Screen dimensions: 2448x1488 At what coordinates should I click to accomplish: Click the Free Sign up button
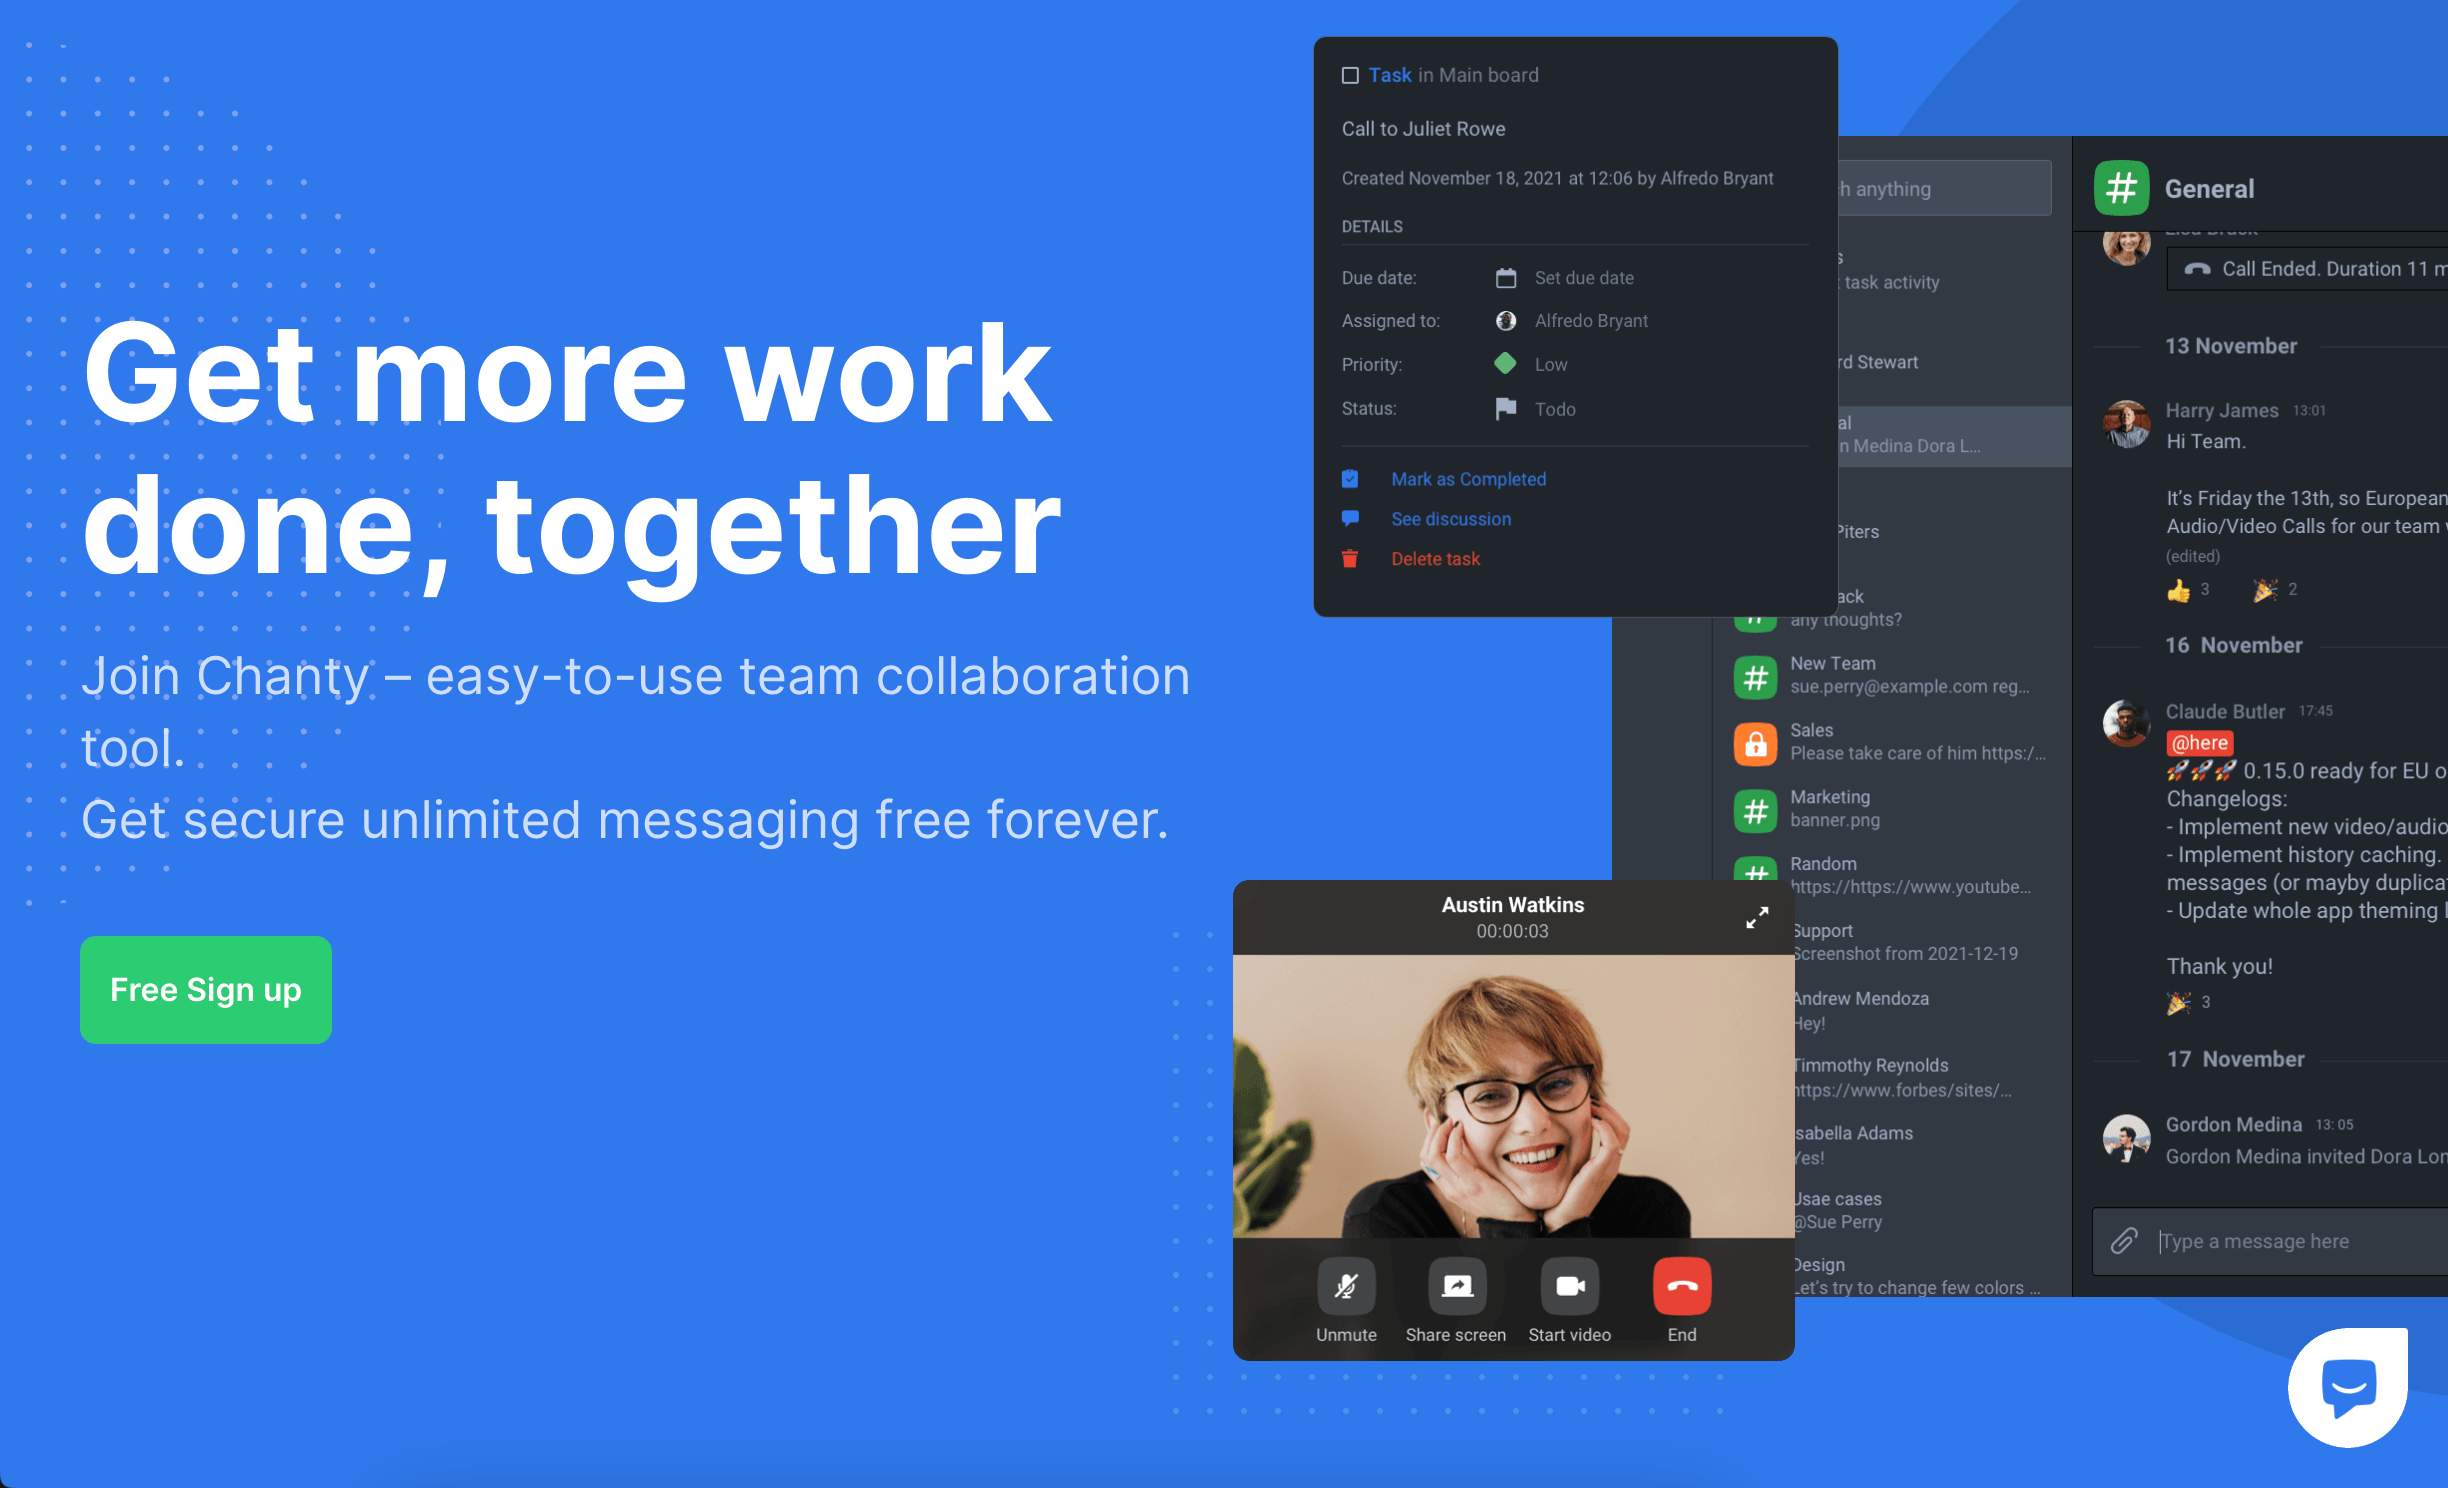pyautogui.click(x=206, y=990)
